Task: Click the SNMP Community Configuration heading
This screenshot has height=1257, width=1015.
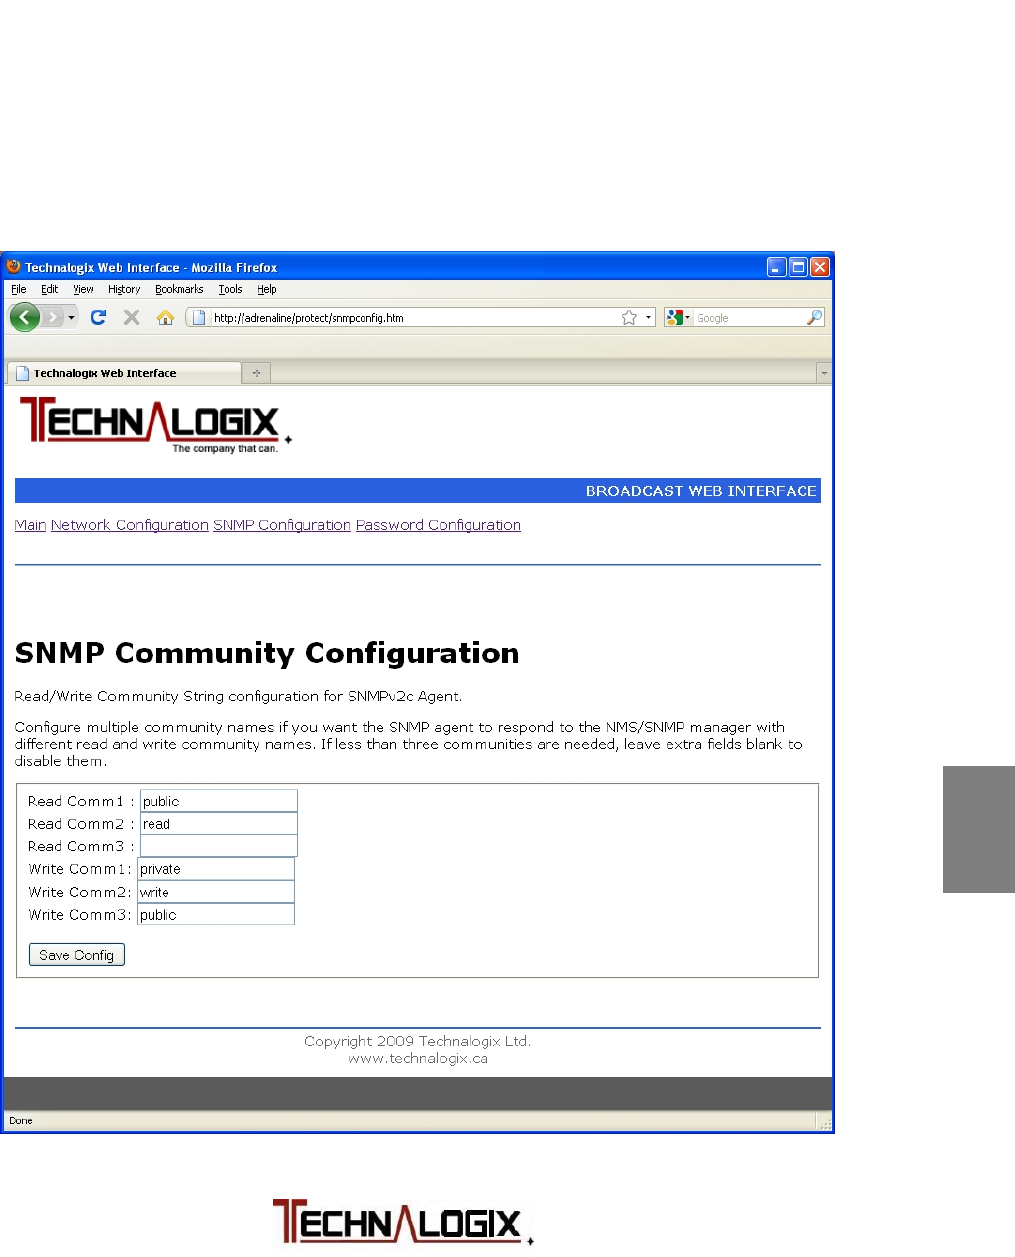Action: (267, 653)
